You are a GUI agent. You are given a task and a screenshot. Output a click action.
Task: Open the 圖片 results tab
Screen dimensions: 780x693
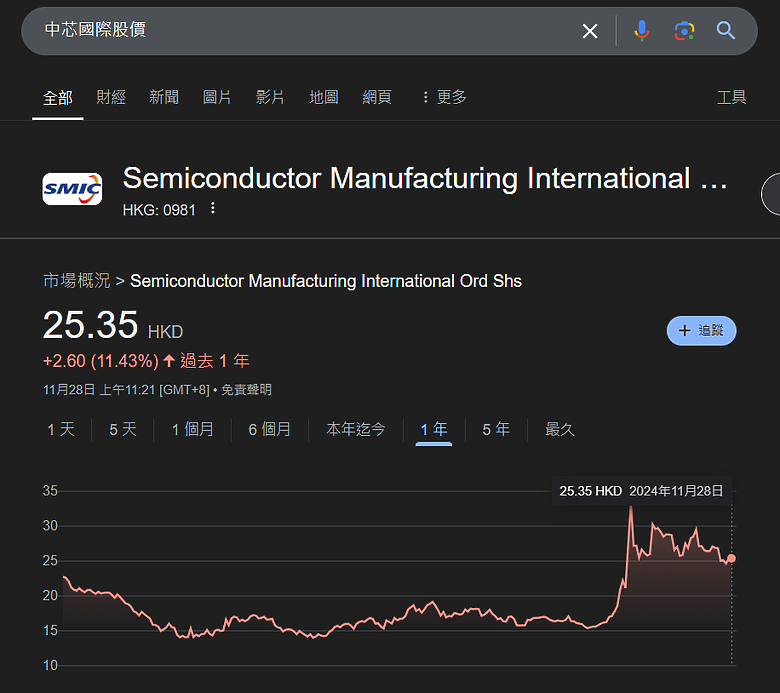pos(217,97)
